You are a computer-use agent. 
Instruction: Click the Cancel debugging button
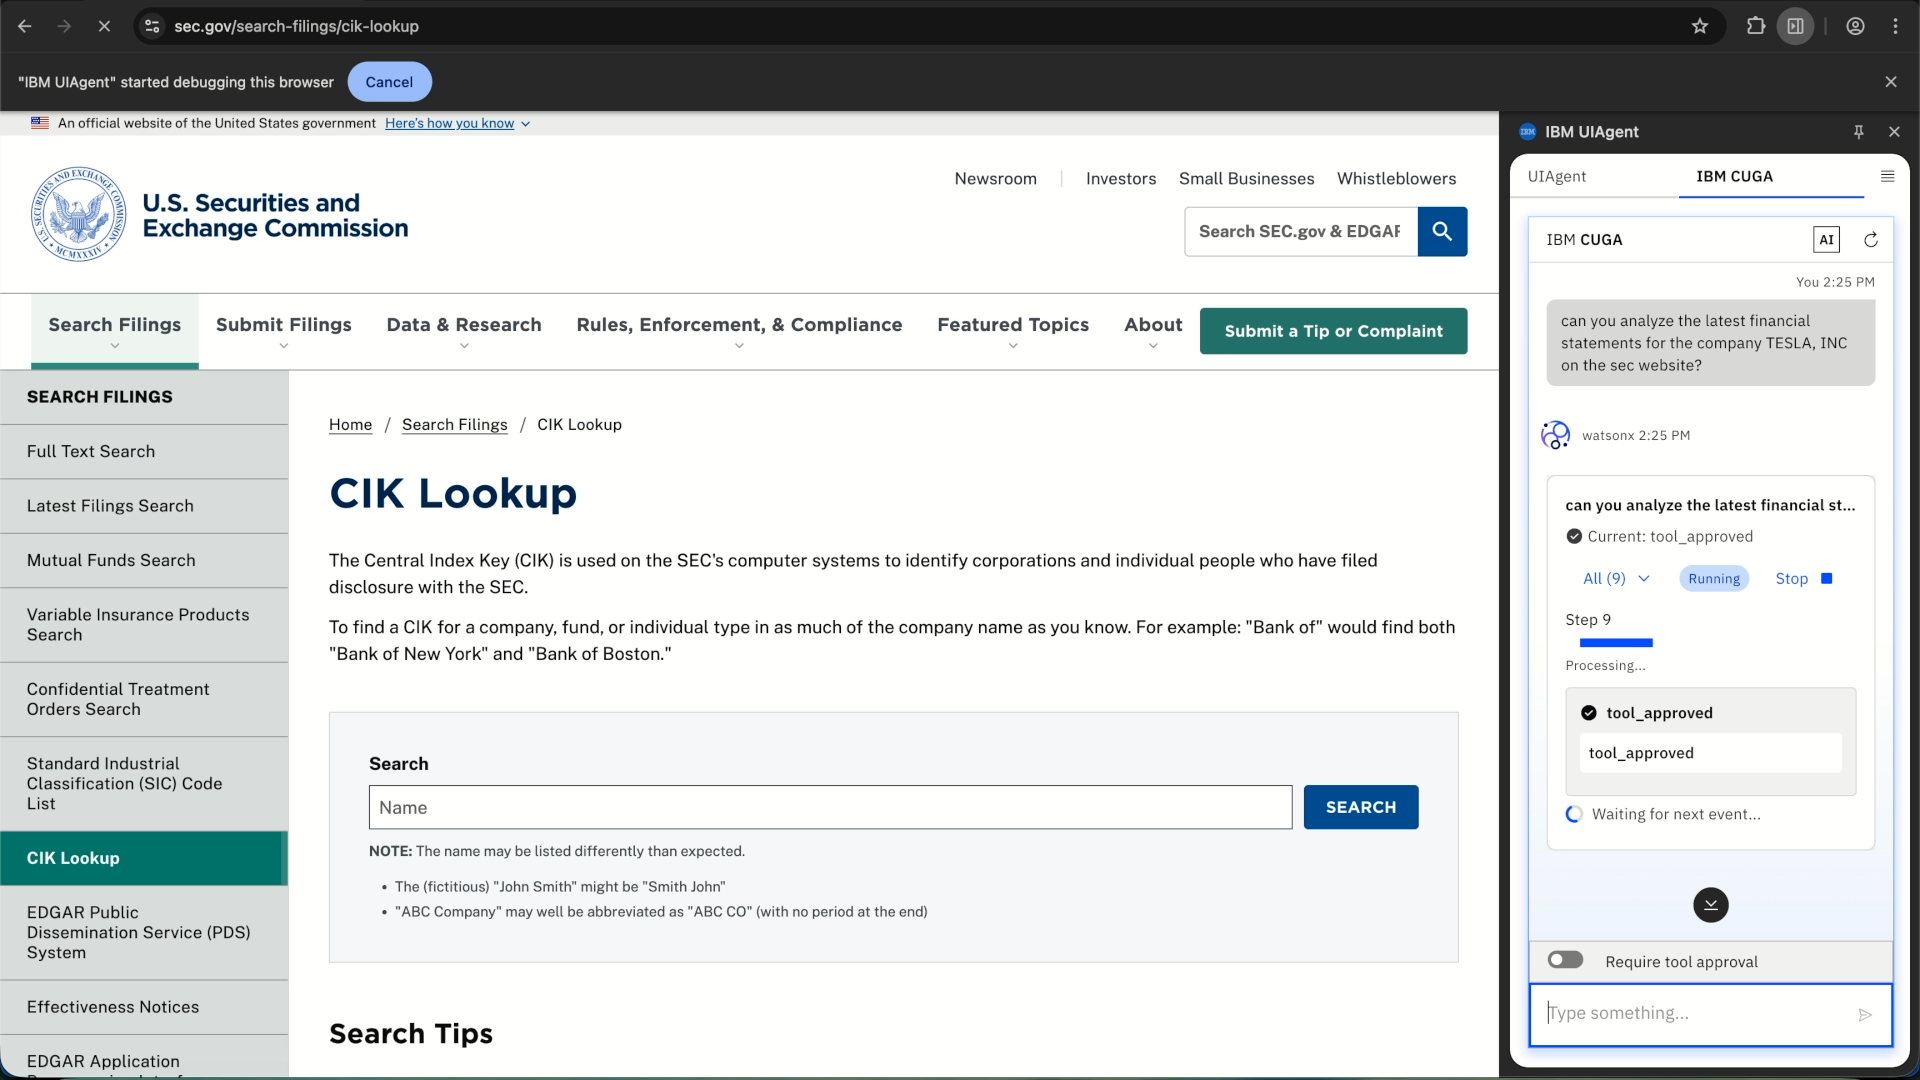tap(389, 82)
